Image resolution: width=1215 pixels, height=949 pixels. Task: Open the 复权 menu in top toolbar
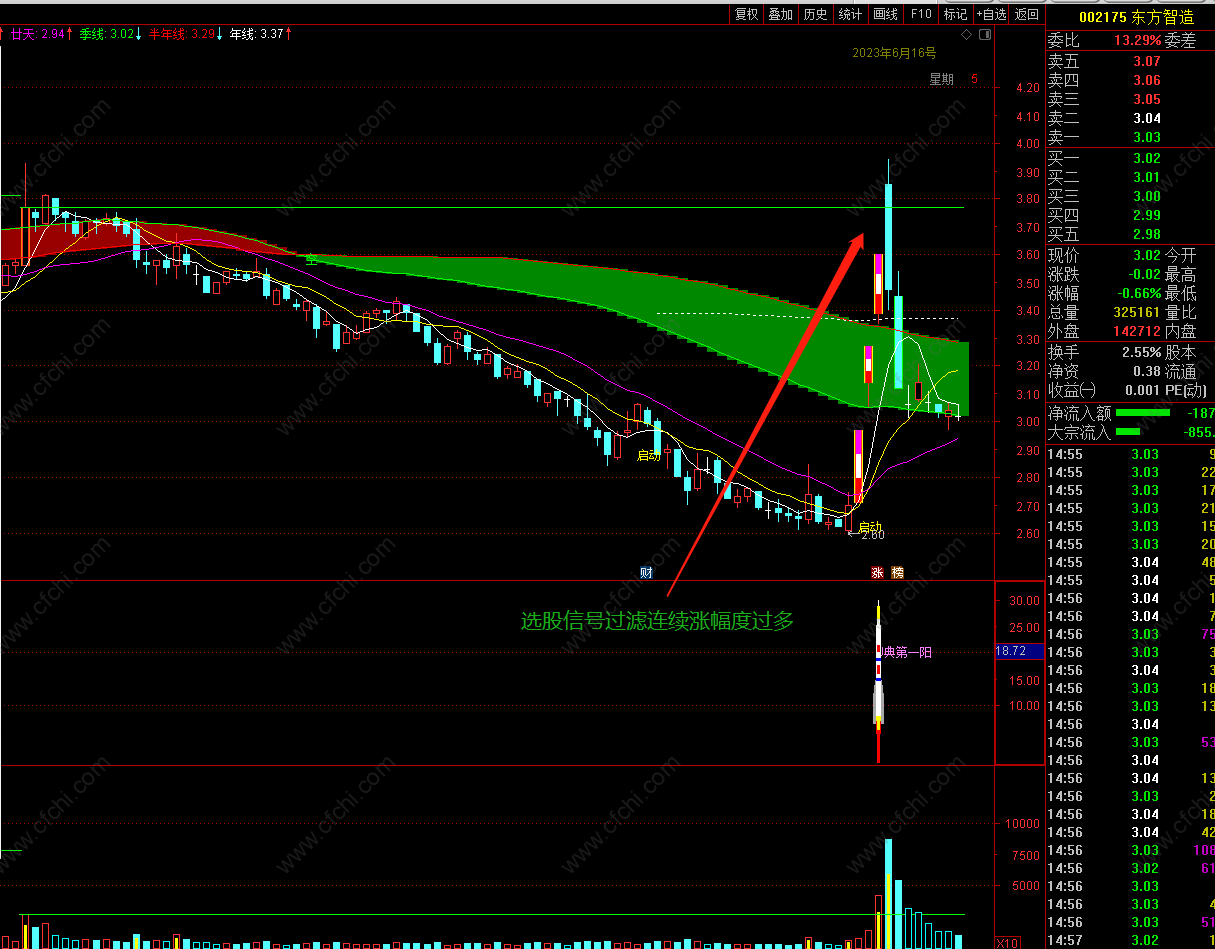(x=747, y=14)
